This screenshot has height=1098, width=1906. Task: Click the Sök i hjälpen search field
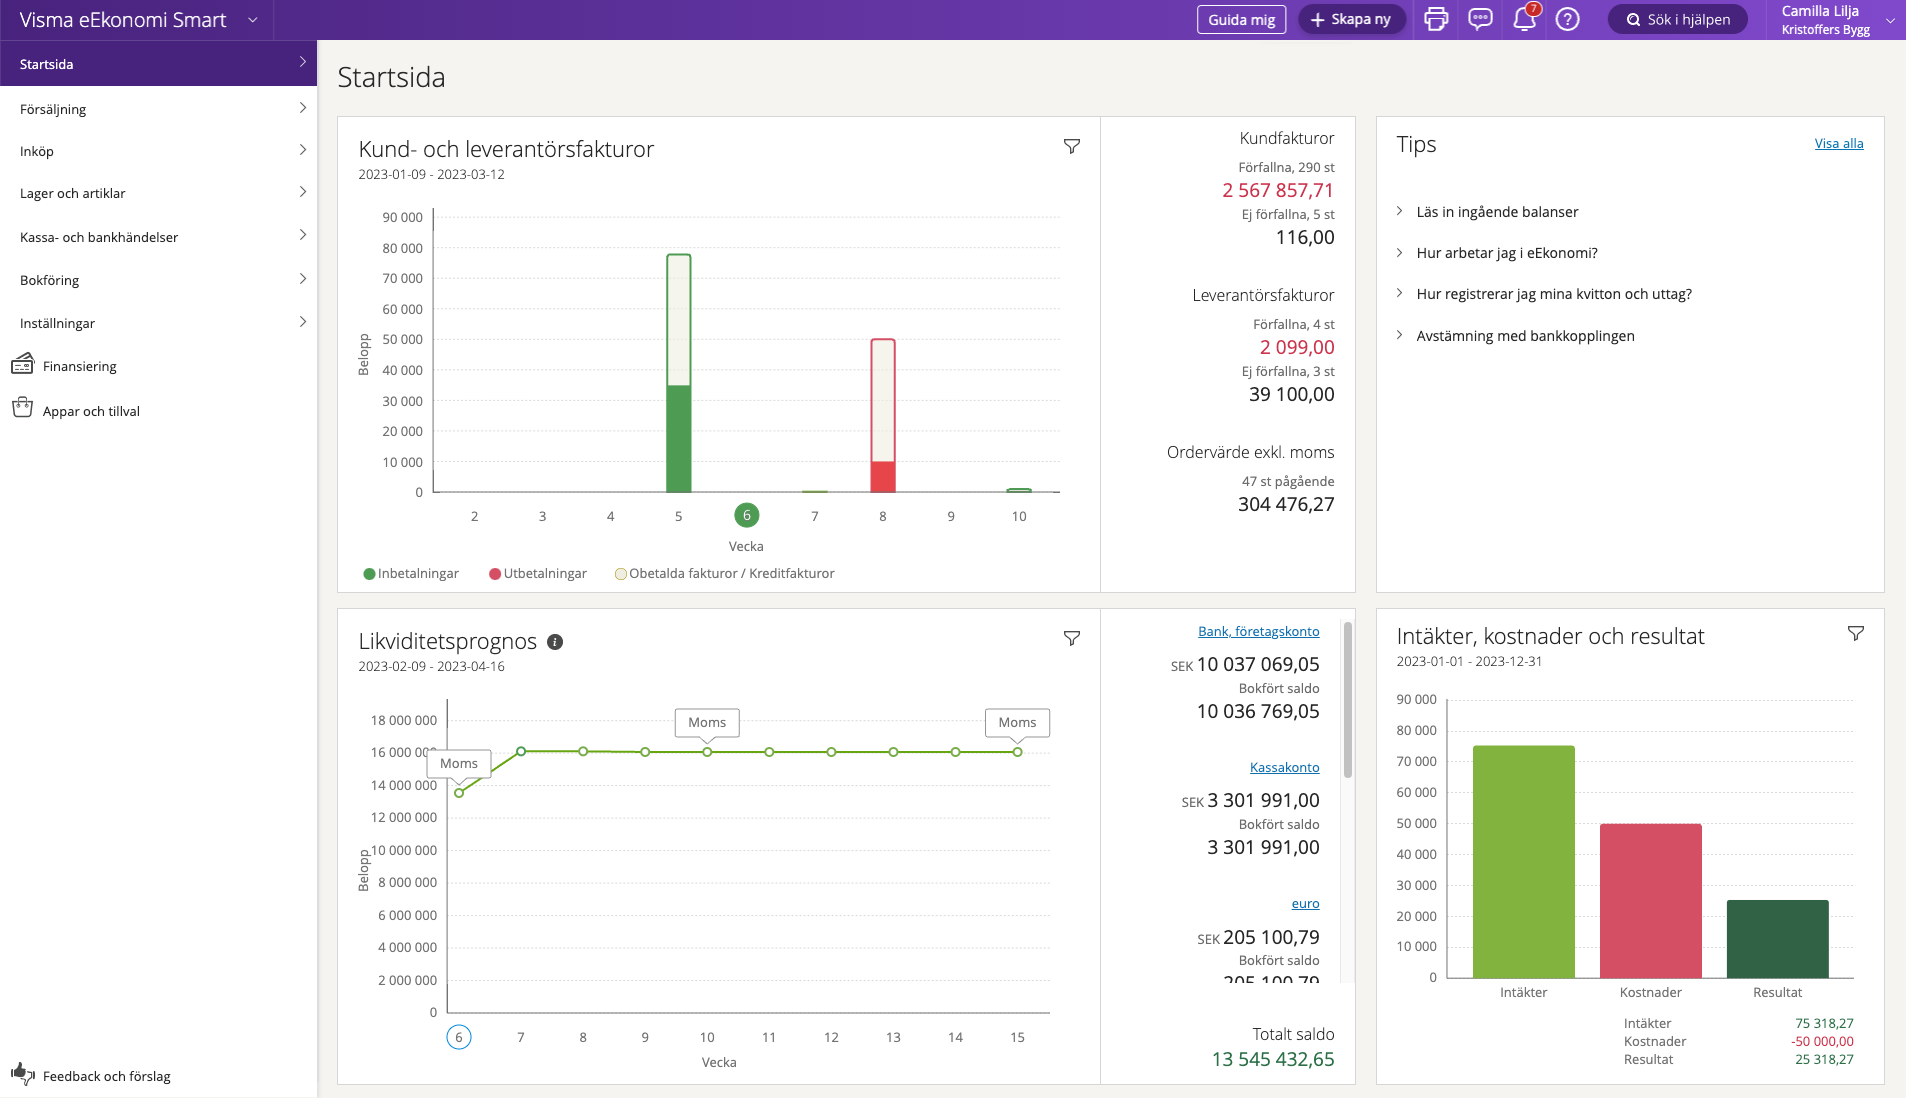1676,19
